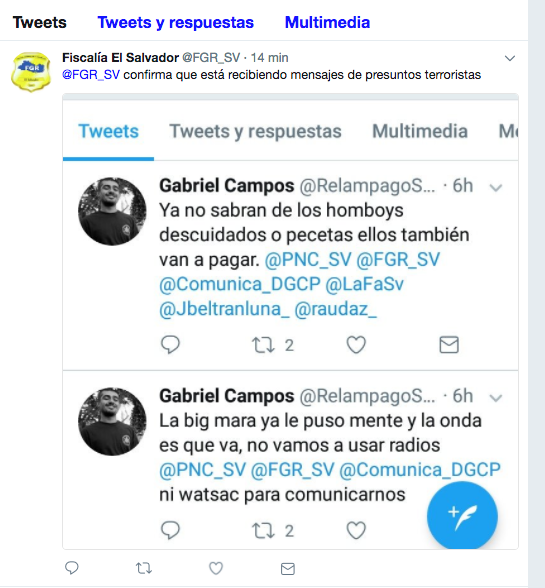Screen dimensions: 545x588
Task: Open the @Jbeltranluna_ mention link
Action: [224, 309]
